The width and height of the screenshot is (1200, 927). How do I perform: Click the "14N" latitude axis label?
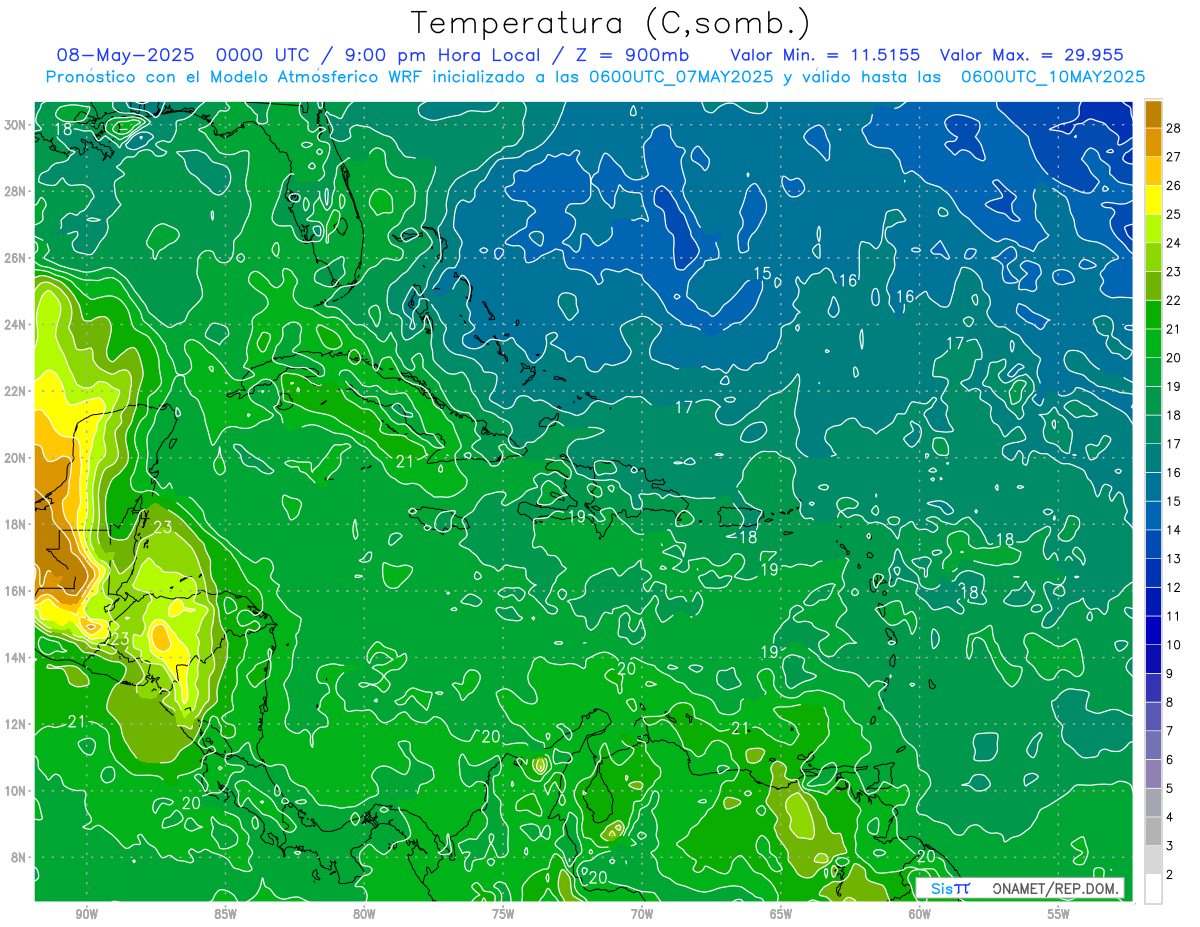[x=15, y=657]
